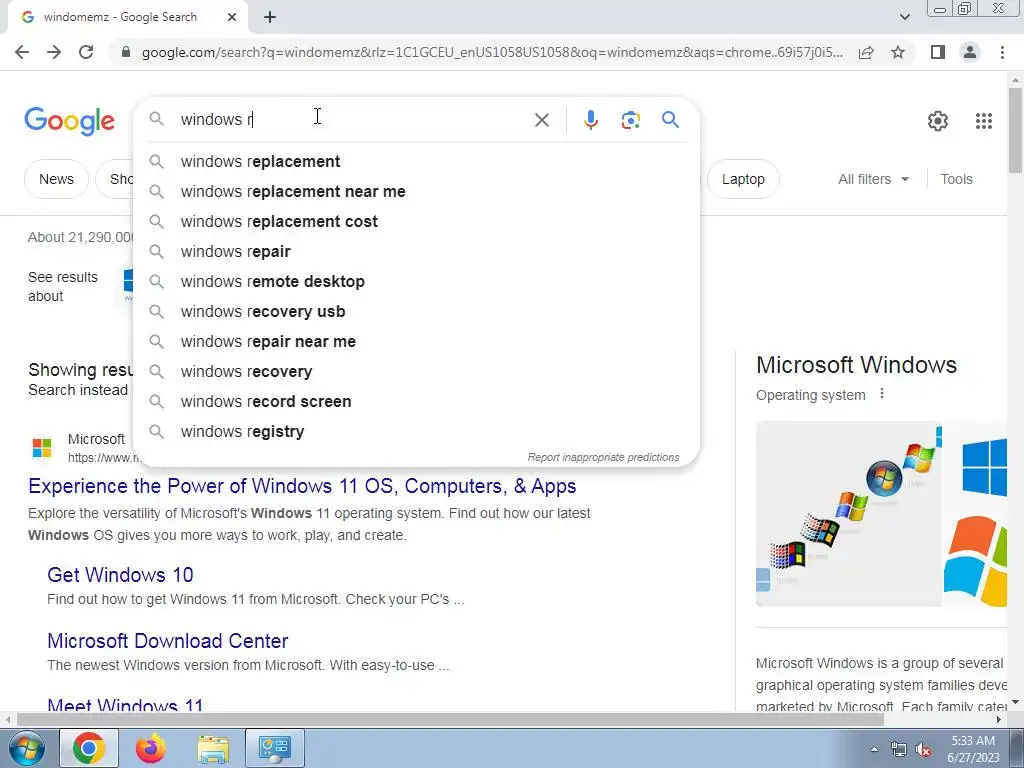Viewport: 1024px width, 768px height.
Task: Select suggestion 'windows recovery usb'
Action: pos(416,312)
